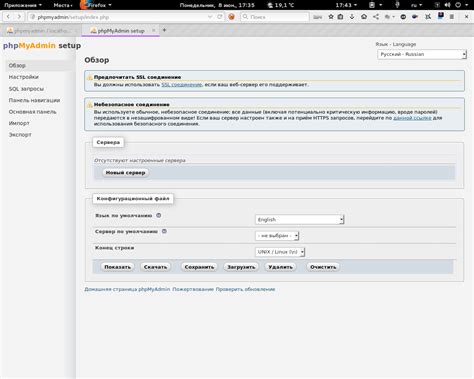The image size is (474, 379).
Task: Open the Firefox hamburger menu
Action: click(x=452, y=16)
